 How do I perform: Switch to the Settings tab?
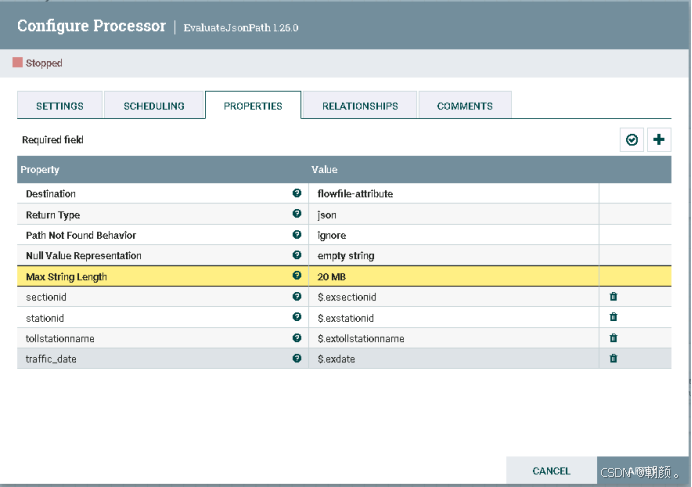point(60,106)
